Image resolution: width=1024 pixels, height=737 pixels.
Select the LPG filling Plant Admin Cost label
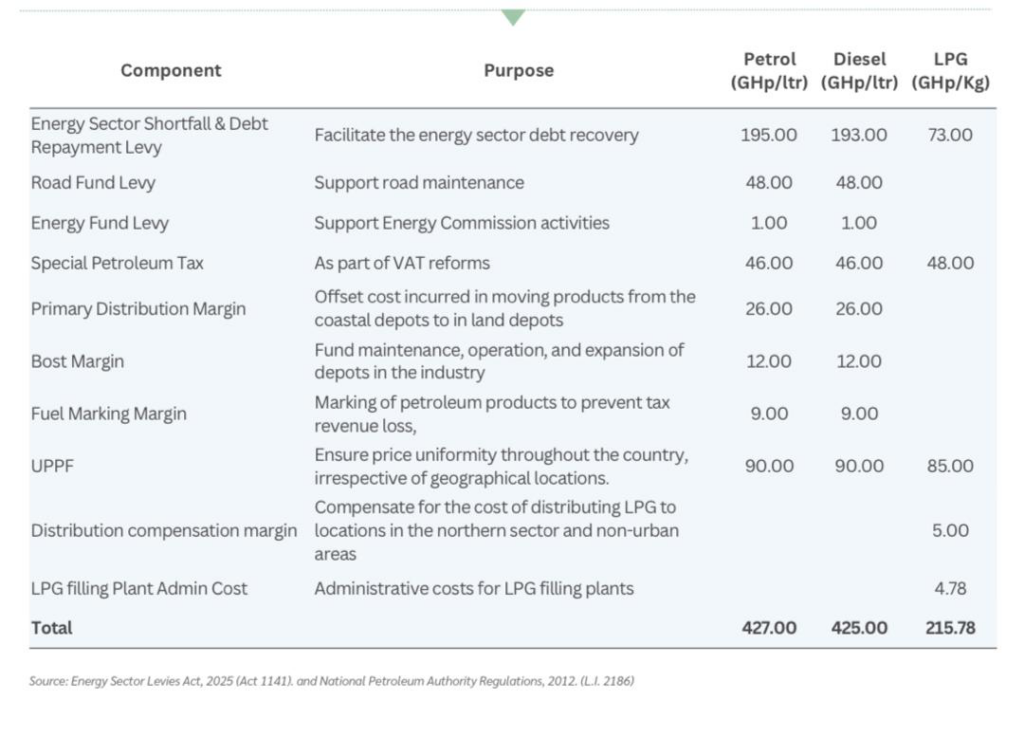click(x=139, y=588)
